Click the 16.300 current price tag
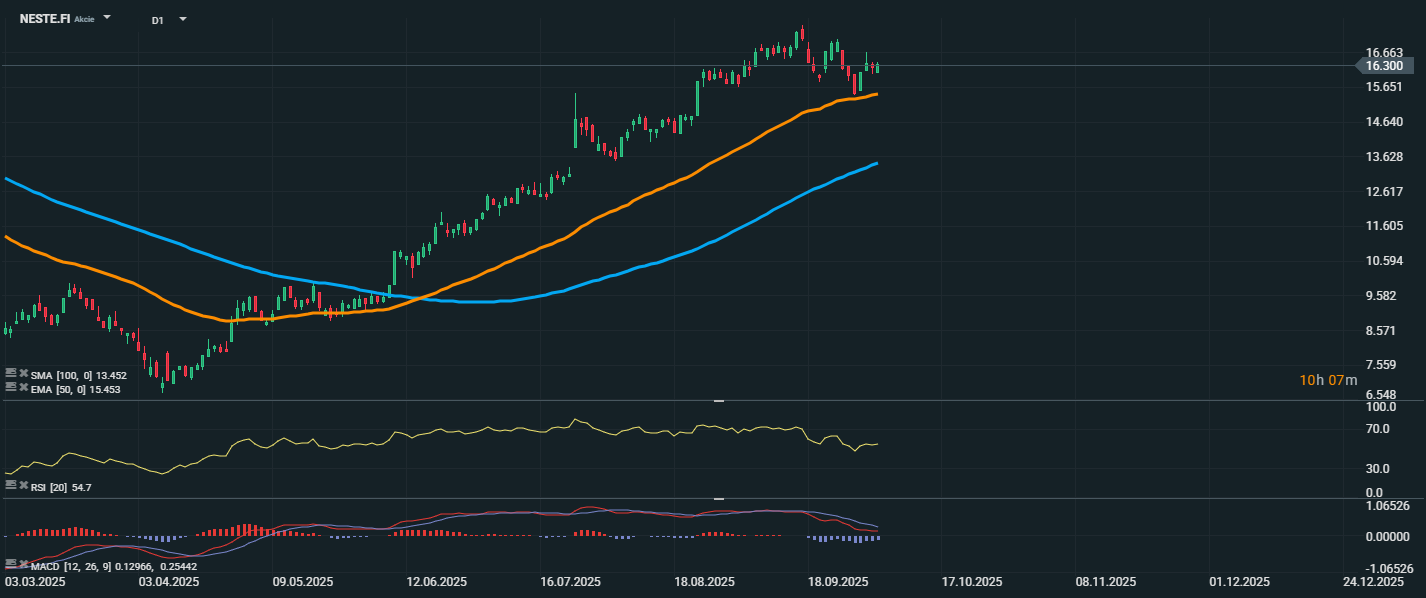Screen dimensions: 1426x598 1385,66
